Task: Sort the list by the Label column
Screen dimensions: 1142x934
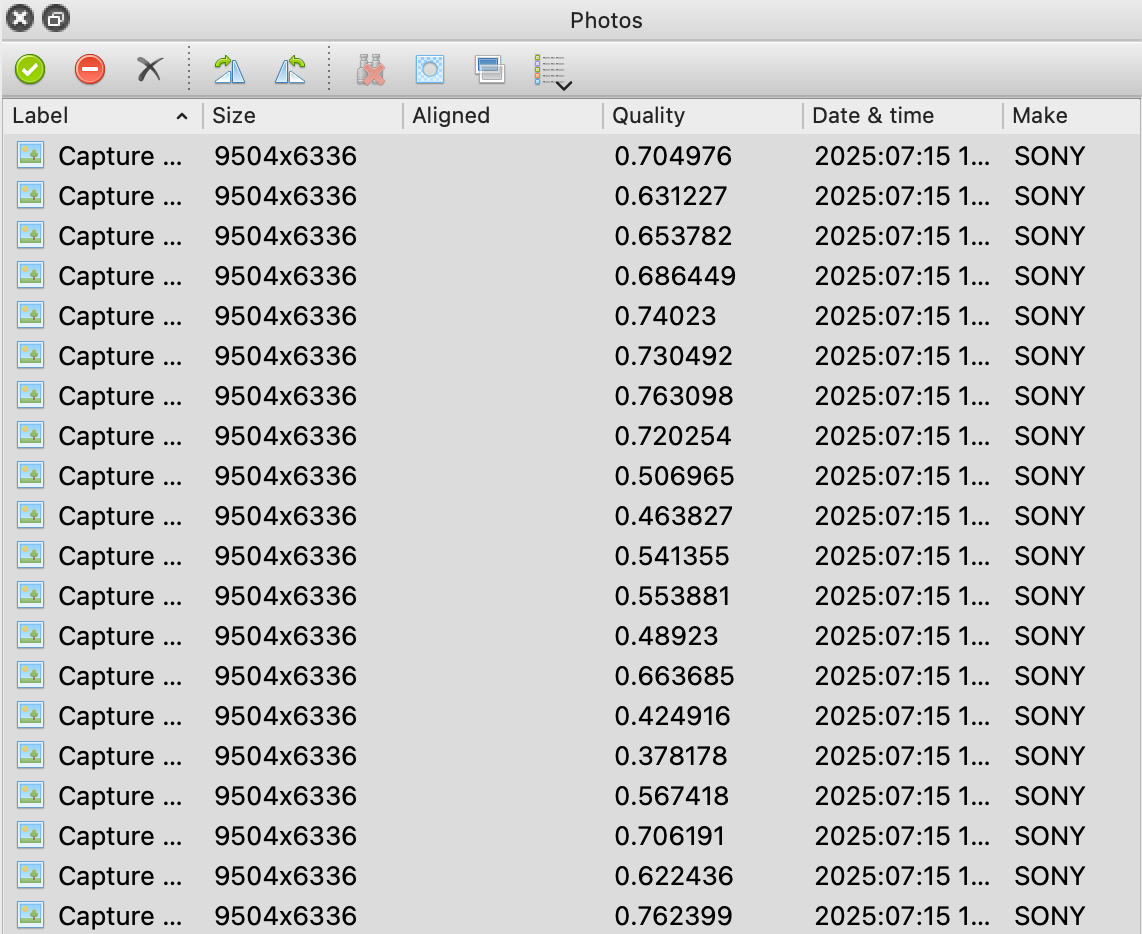Action: 100,116
